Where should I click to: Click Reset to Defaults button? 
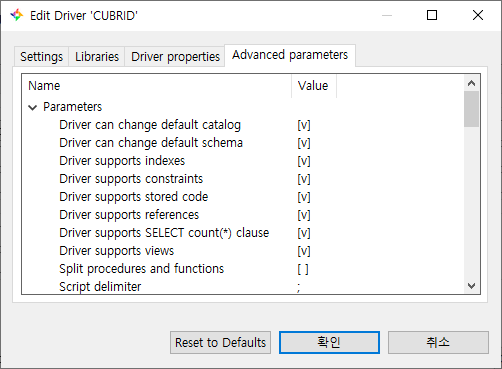tap(220, 342)
